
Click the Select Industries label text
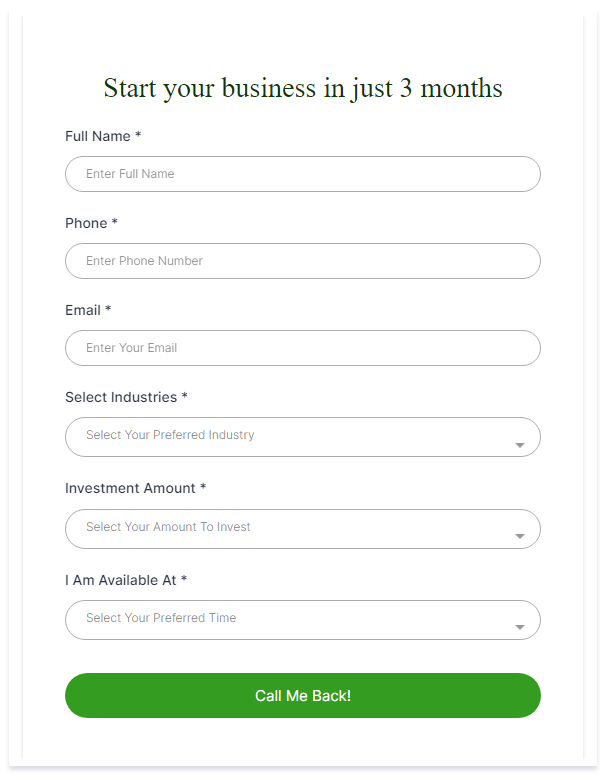121,397
